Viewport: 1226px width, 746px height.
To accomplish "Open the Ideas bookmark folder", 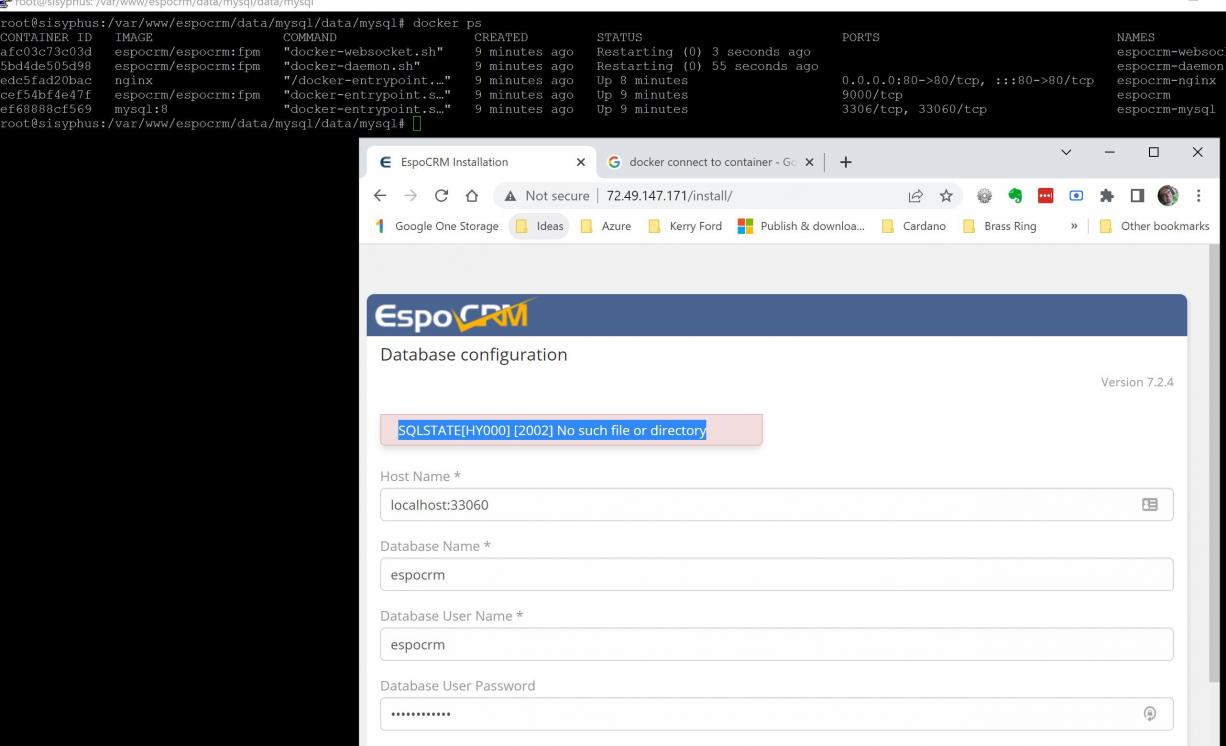I will click(x=539, y=226).
